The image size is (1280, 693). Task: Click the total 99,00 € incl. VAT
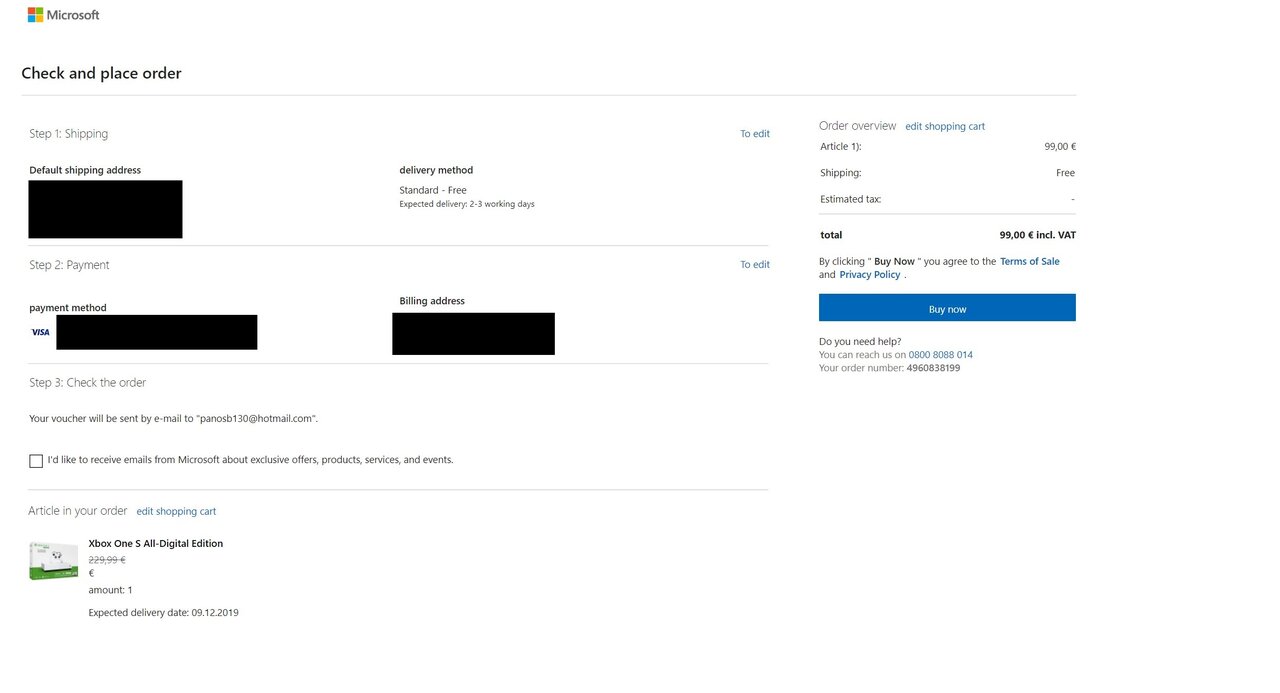[x=1038, y=236]
